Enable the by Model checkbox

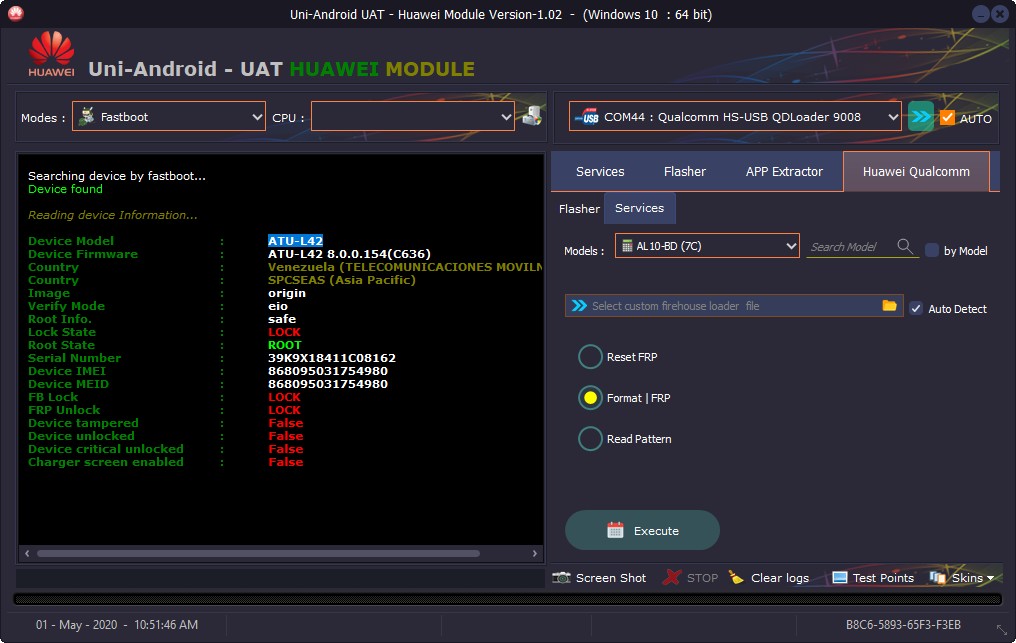[932, 250]
